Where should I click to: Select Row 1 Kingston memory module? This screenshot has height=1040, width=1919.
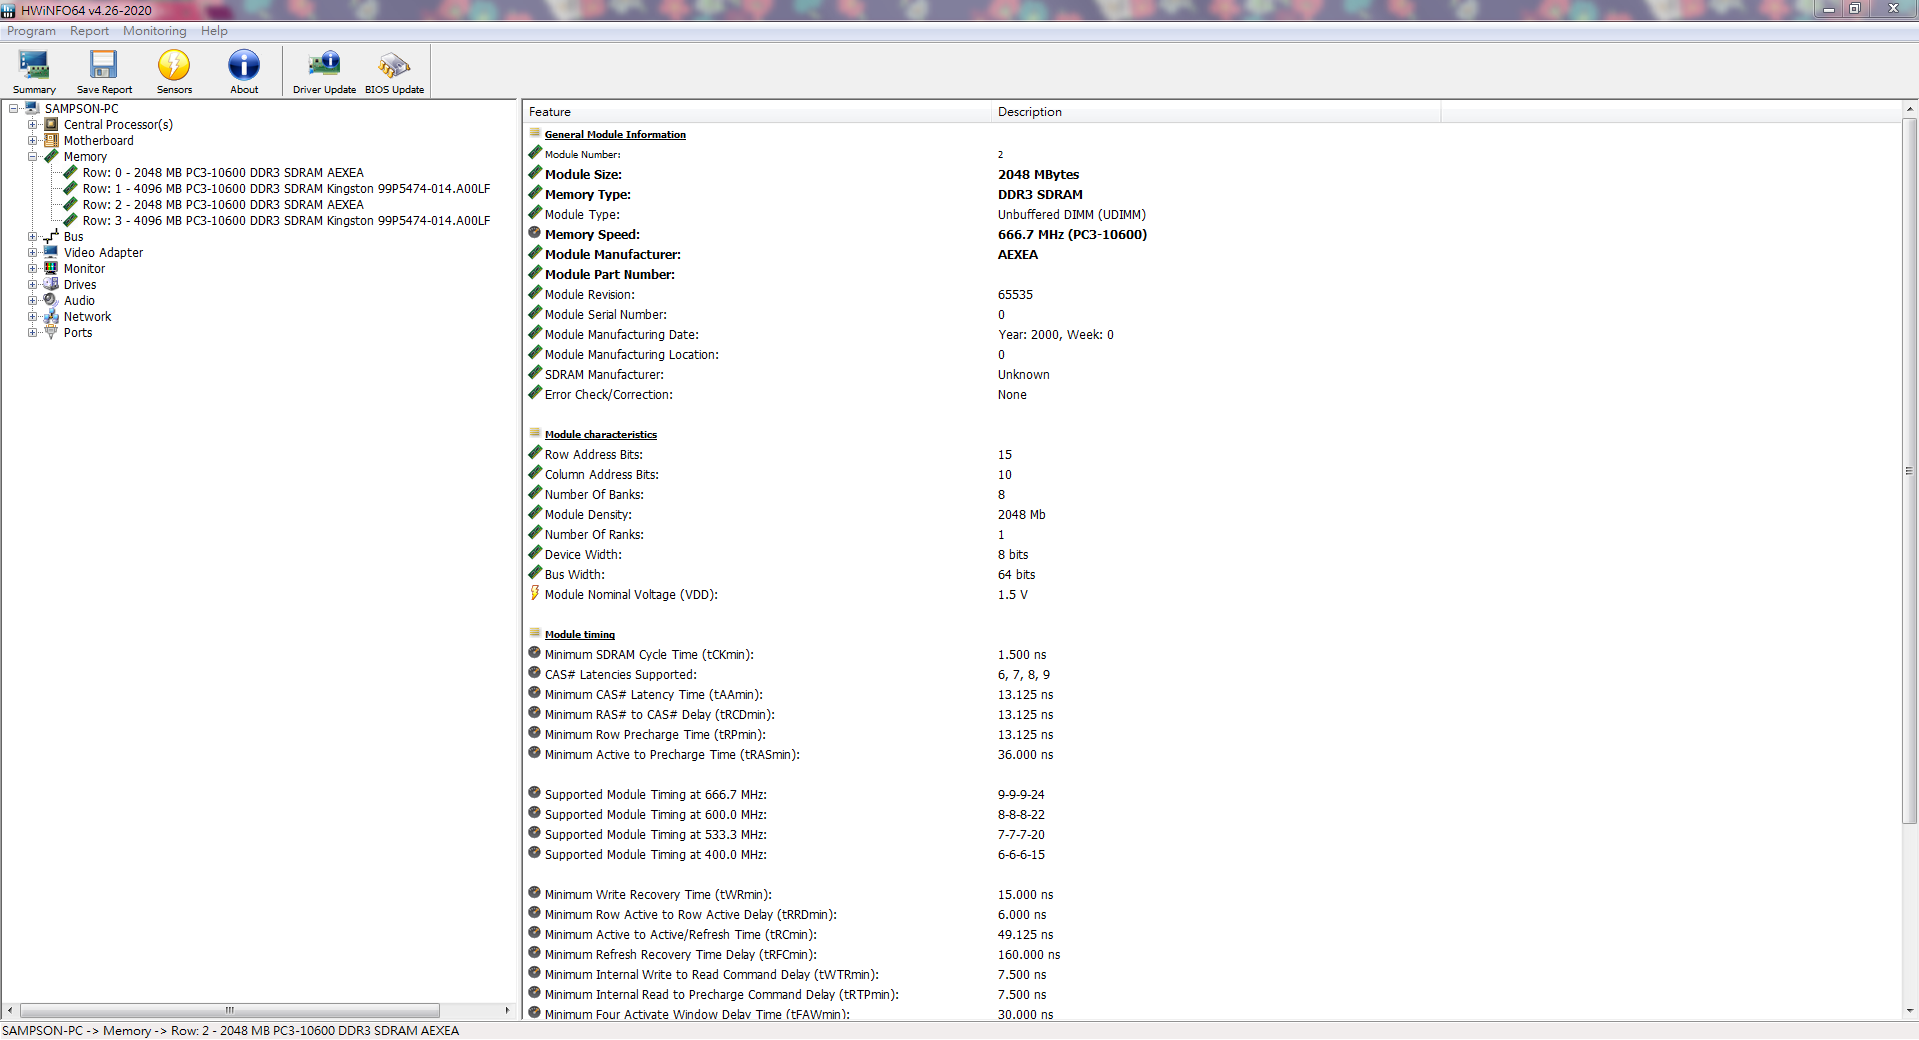[286, 189]
